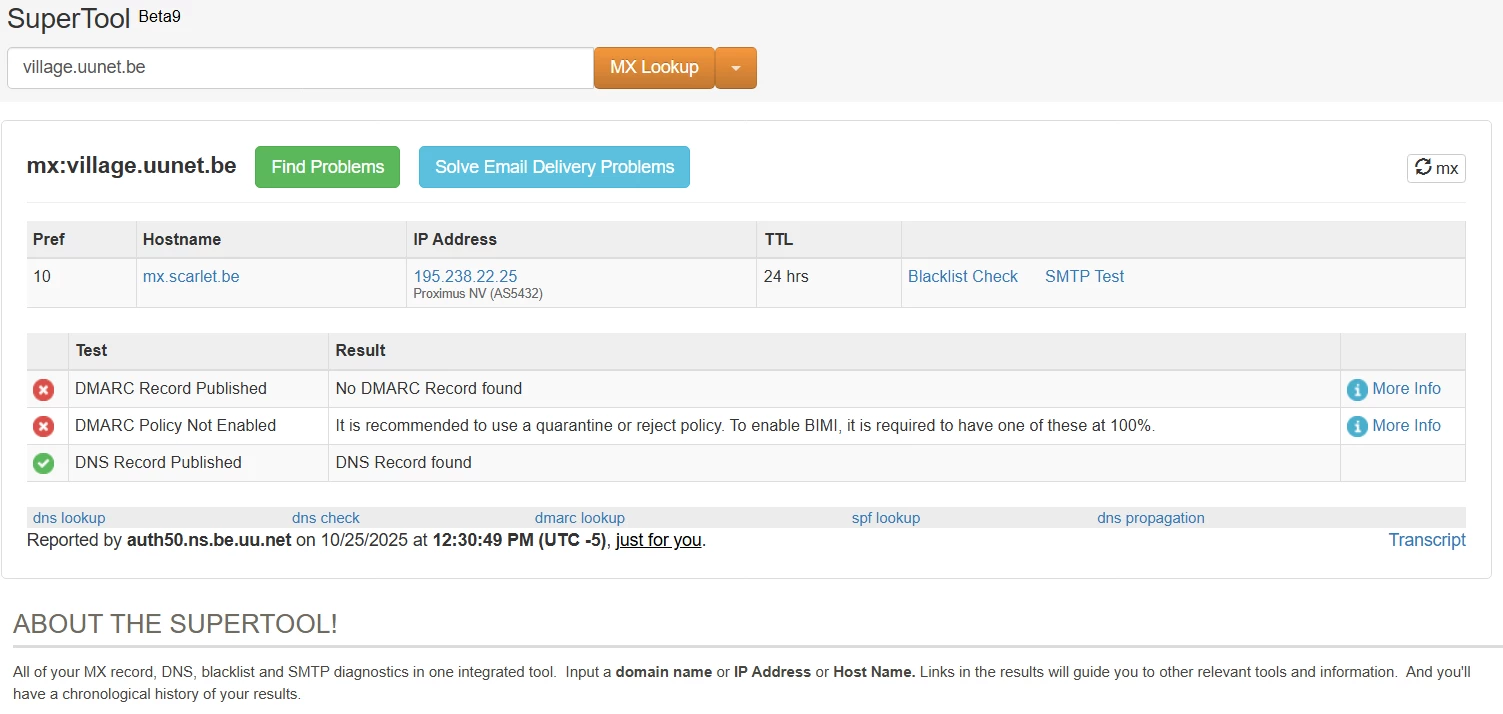Click the Find Problems button
The image size is (1503, 714).
pyautogui.click(x=327, y=167)
